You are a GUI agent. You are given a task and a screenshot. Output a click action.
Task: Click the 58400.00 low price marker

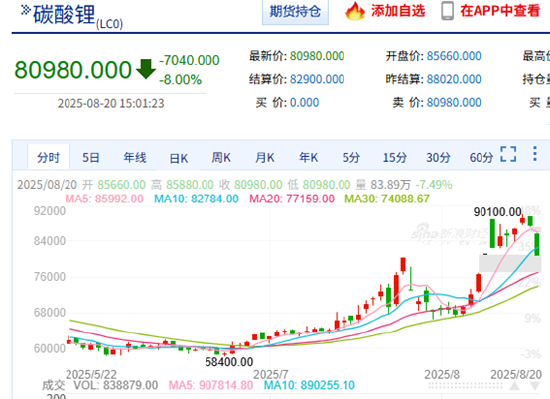pyautogui.click(x=229, y=361)
